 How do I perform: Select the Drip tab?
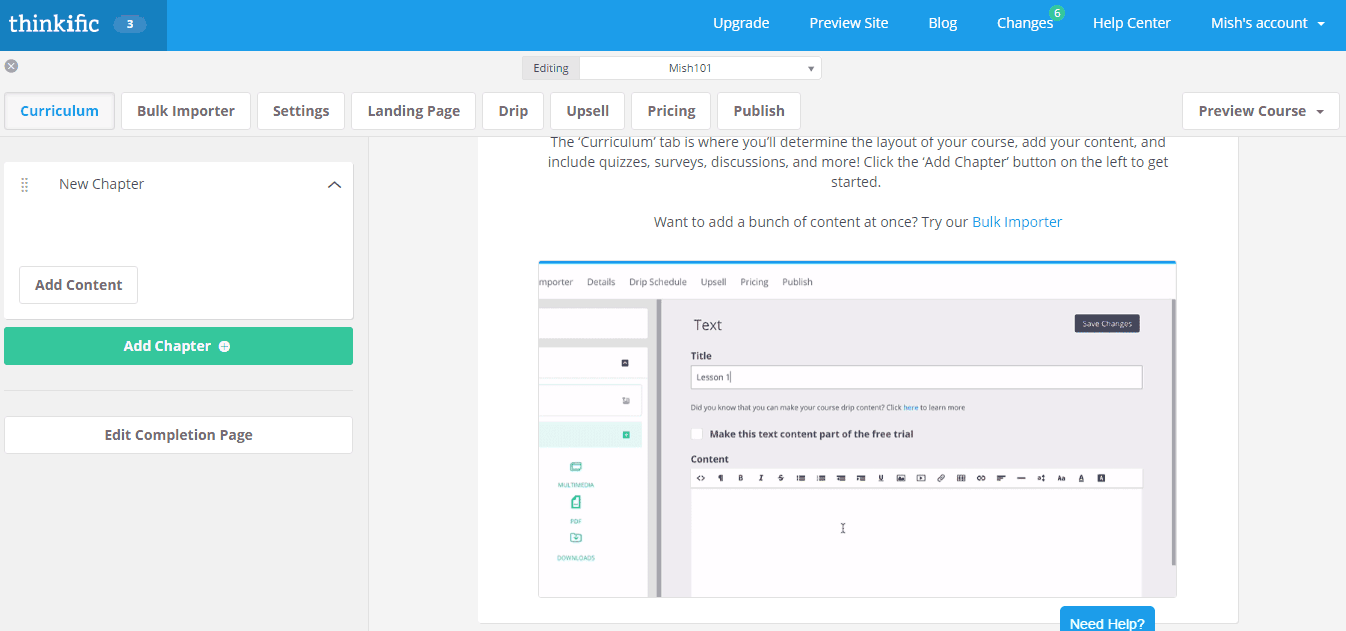(x=513, y=111)
